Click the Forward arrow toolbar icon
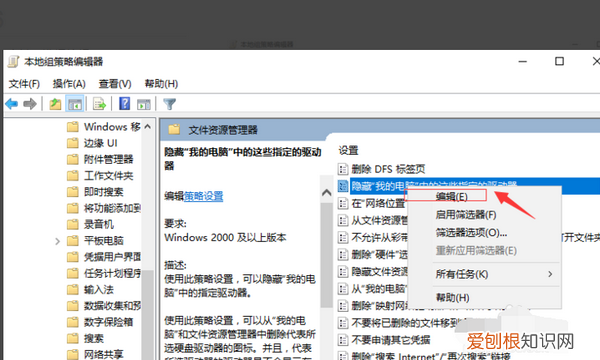Image resolution: width=600 pixels, height=360 pixels. click(x=30, y=104)
